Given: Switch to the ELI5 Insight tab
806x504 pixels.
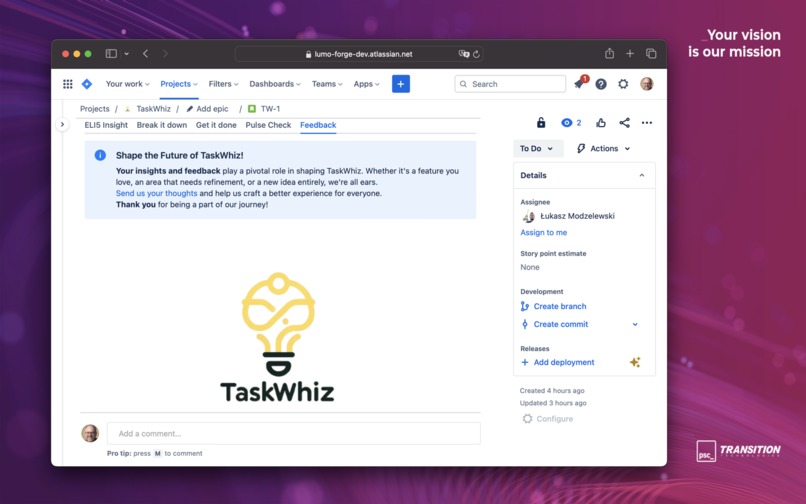Looking at the screenshot, I should (106, 125).
